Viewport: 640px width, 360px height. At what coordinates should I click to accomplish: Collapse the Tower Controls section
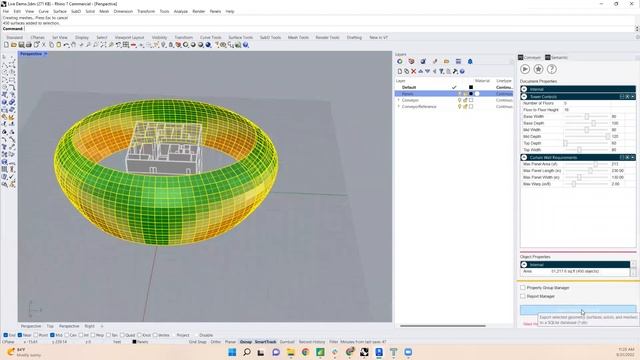click(524, 97)
